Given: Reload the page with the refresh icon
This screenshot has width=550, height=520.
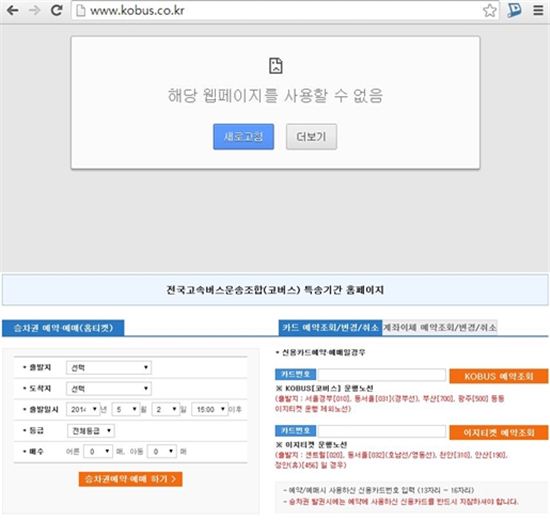Looking at the screenshot, I should click(56, 10).
